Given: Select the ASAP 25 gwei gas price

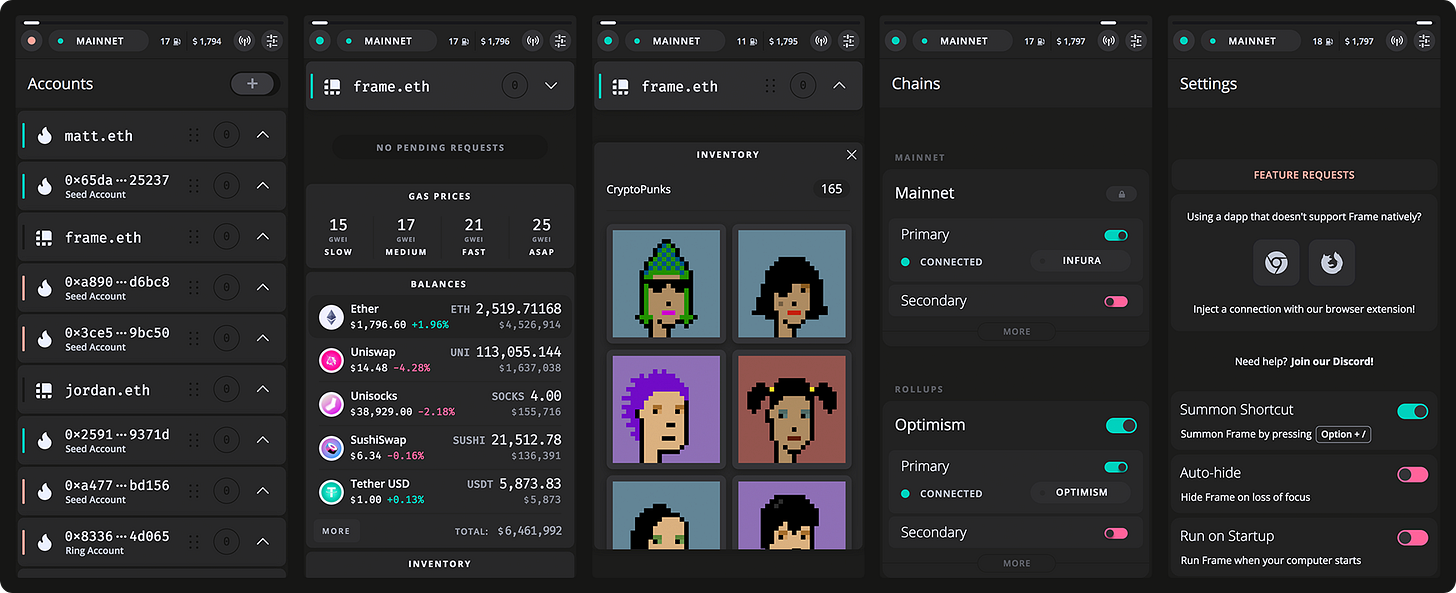Looking at the screenshot, I should 541,237.
